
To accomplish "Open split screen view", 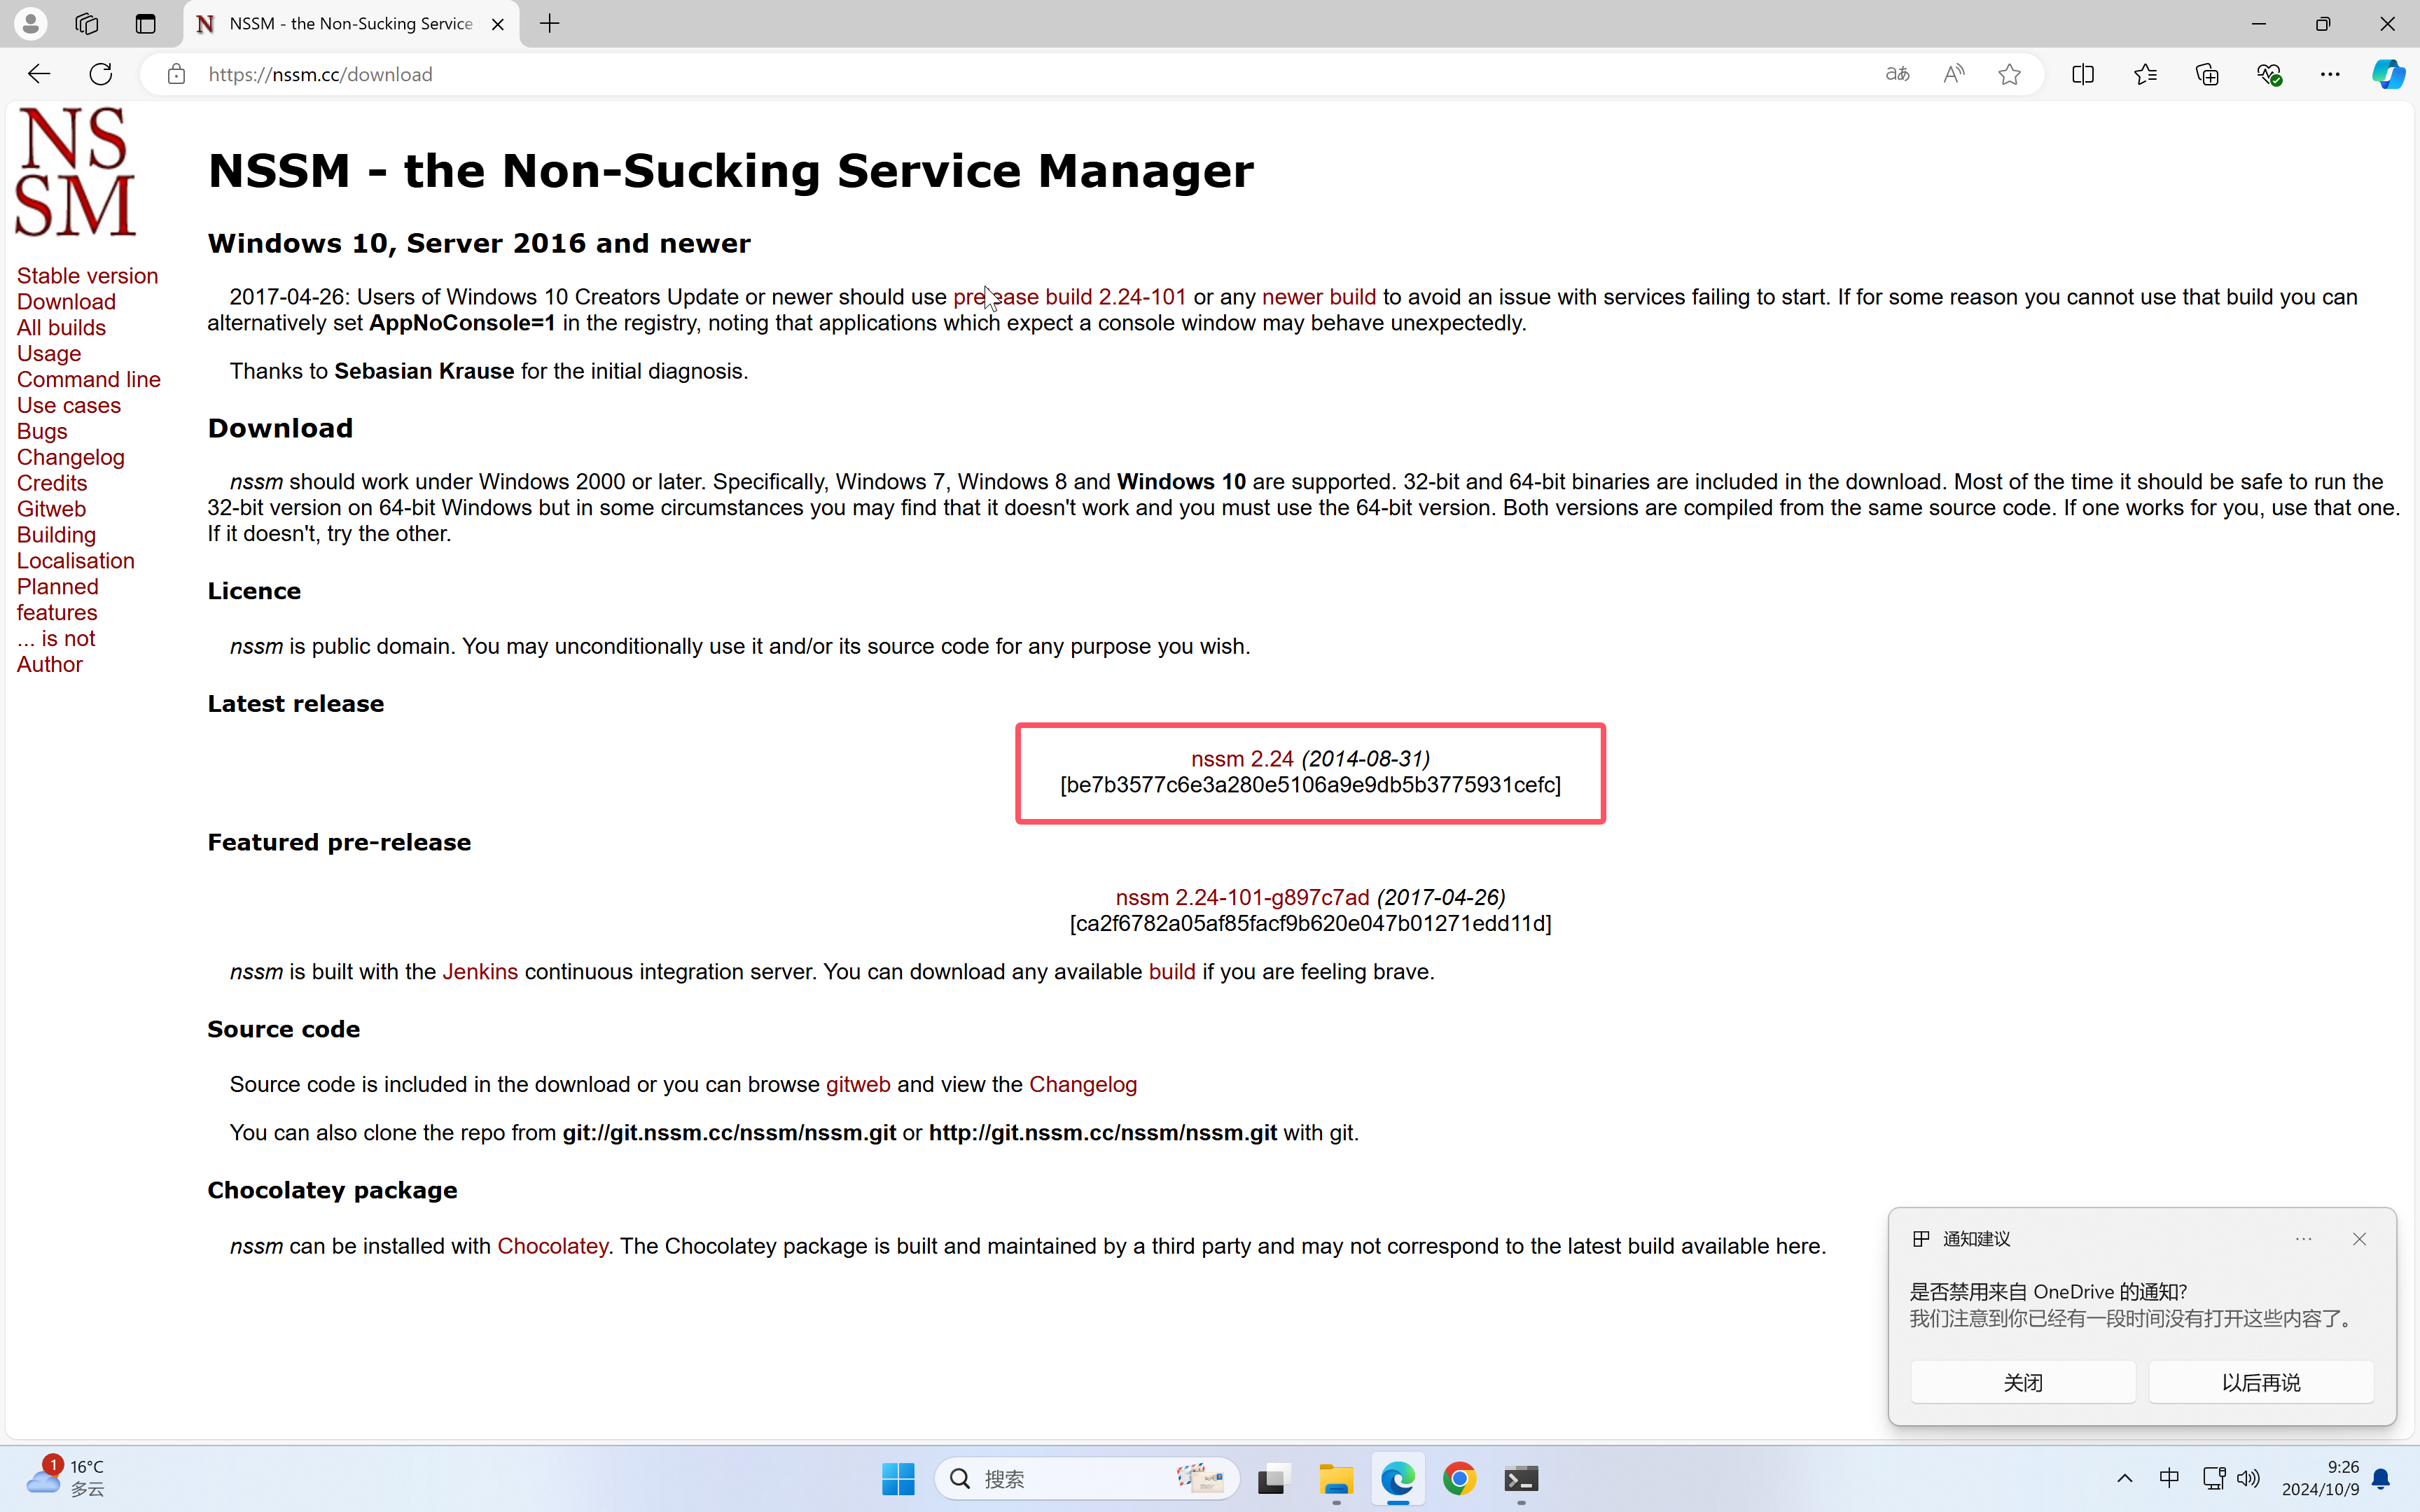I will [x=2083, y=74].
